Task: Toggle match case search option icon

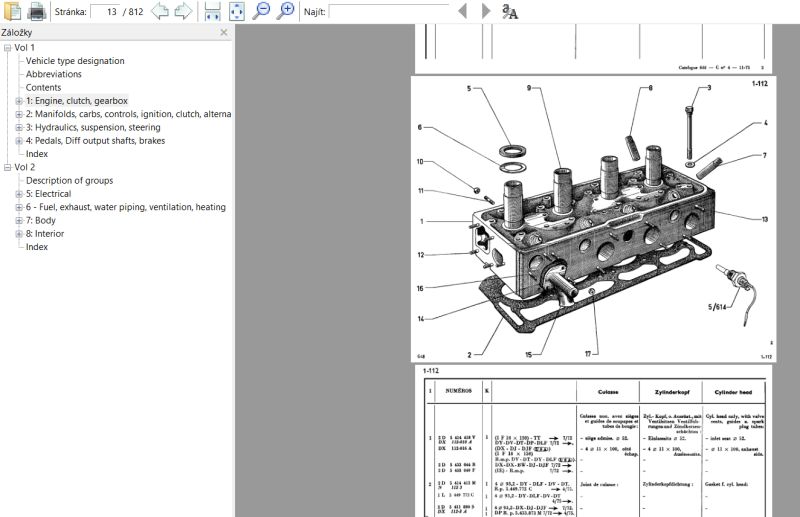Action: pos(510,11)
